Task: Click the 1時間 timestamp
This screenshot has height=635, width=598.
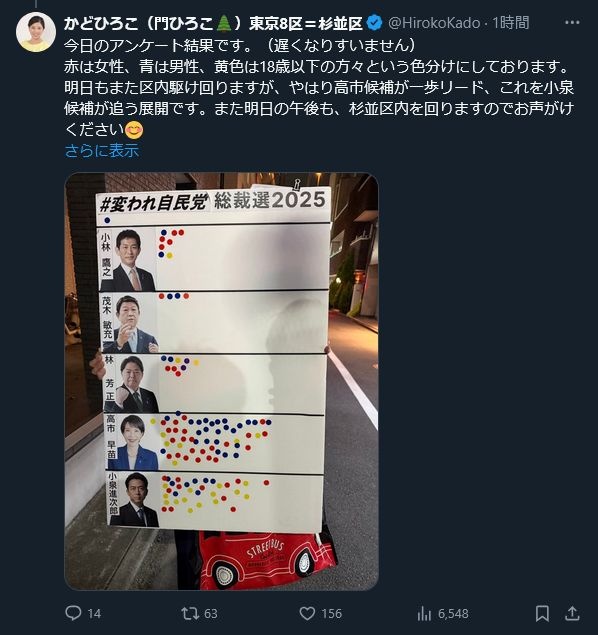Action: tap(511, 23)
